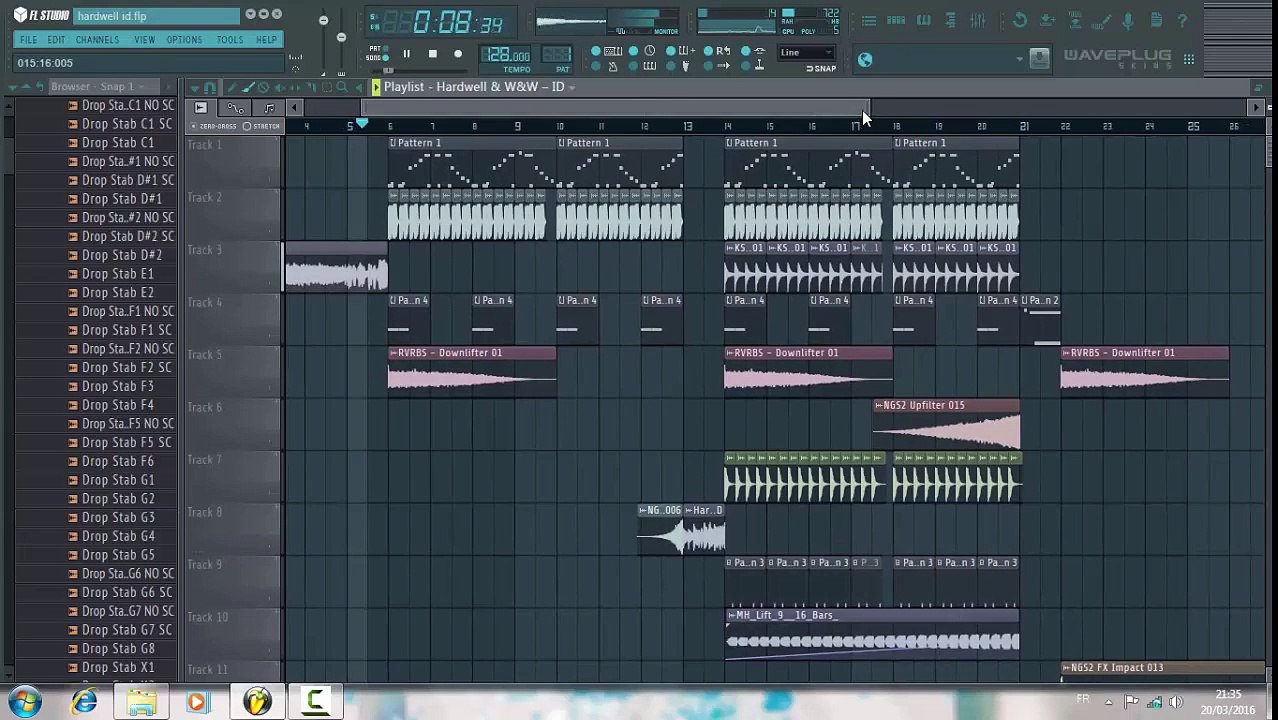This screenshot has width=1278, height=720.
Task: Open Internet Explorer from the taskbar
Action: click(84, 702)
